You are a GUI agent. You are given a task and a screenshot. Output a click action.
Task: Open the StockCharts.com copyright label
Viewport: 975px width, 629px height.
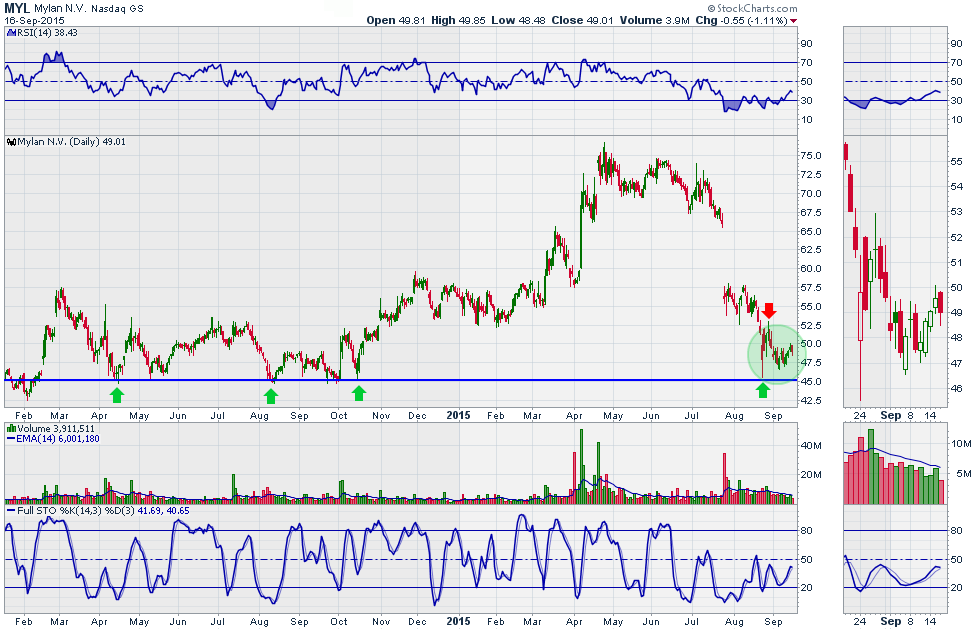pos(752,8)
